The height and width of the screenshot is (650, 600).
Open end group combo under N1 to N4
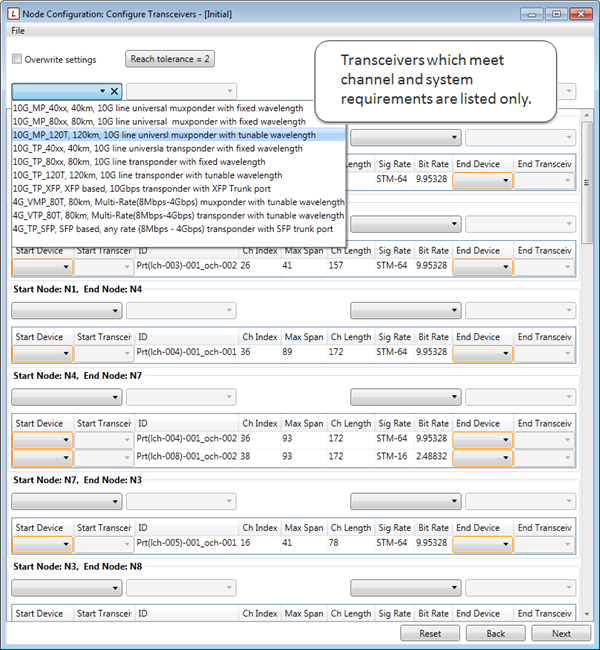point(406,310)
